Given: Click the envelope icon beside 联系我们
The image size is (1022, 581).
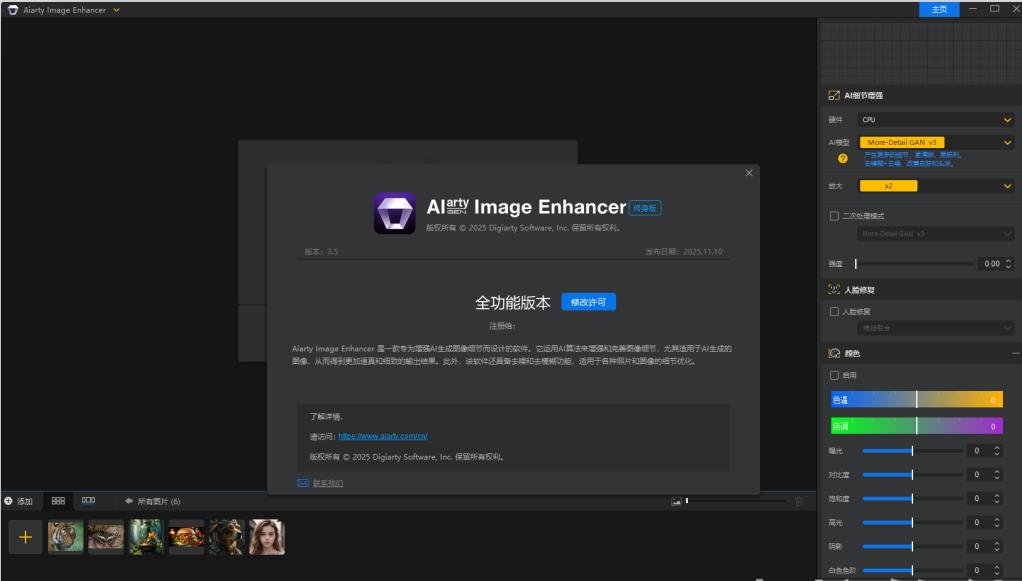Looking at the screenshot, I should click(302, 483).
